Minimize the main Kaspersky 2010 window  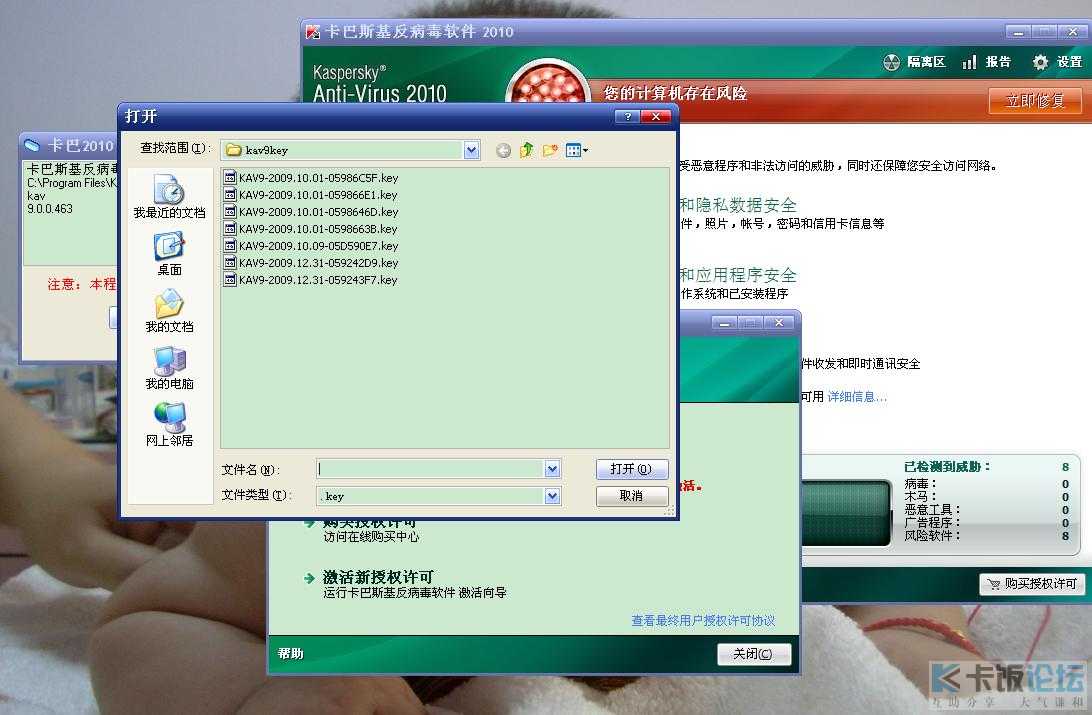click(1017, 32)
